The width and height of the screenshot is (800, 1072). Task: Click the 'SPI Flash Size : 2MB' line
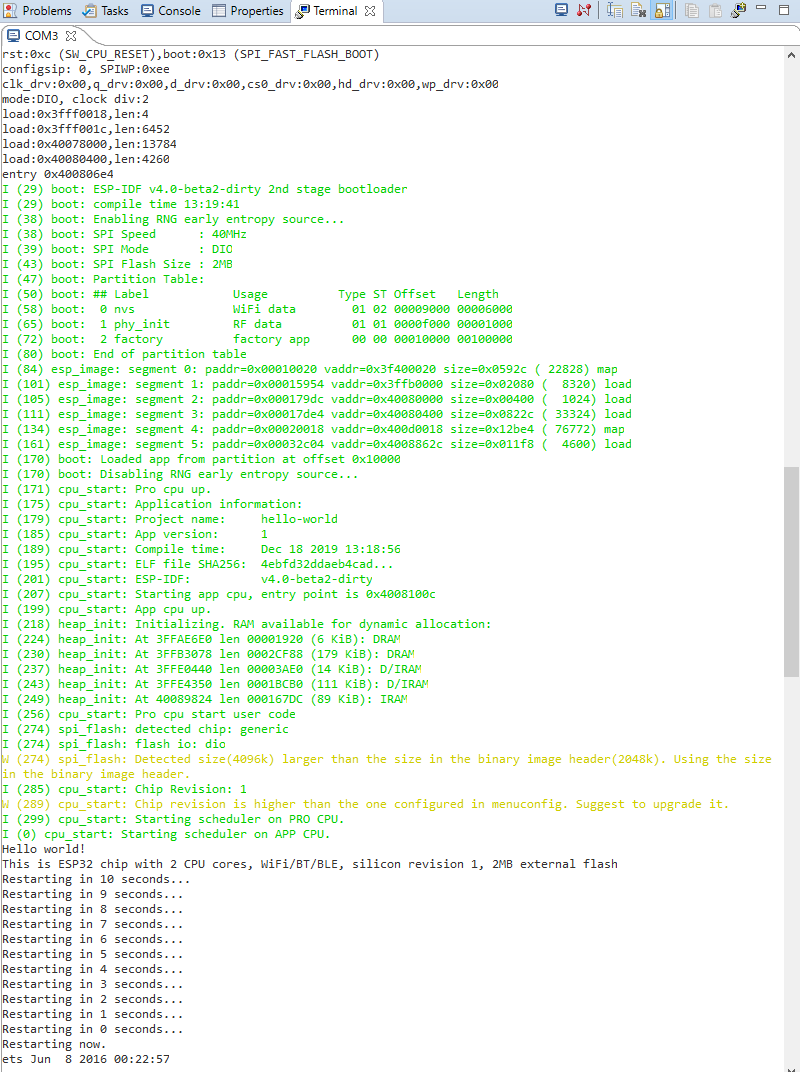click(x=118, y=265)
